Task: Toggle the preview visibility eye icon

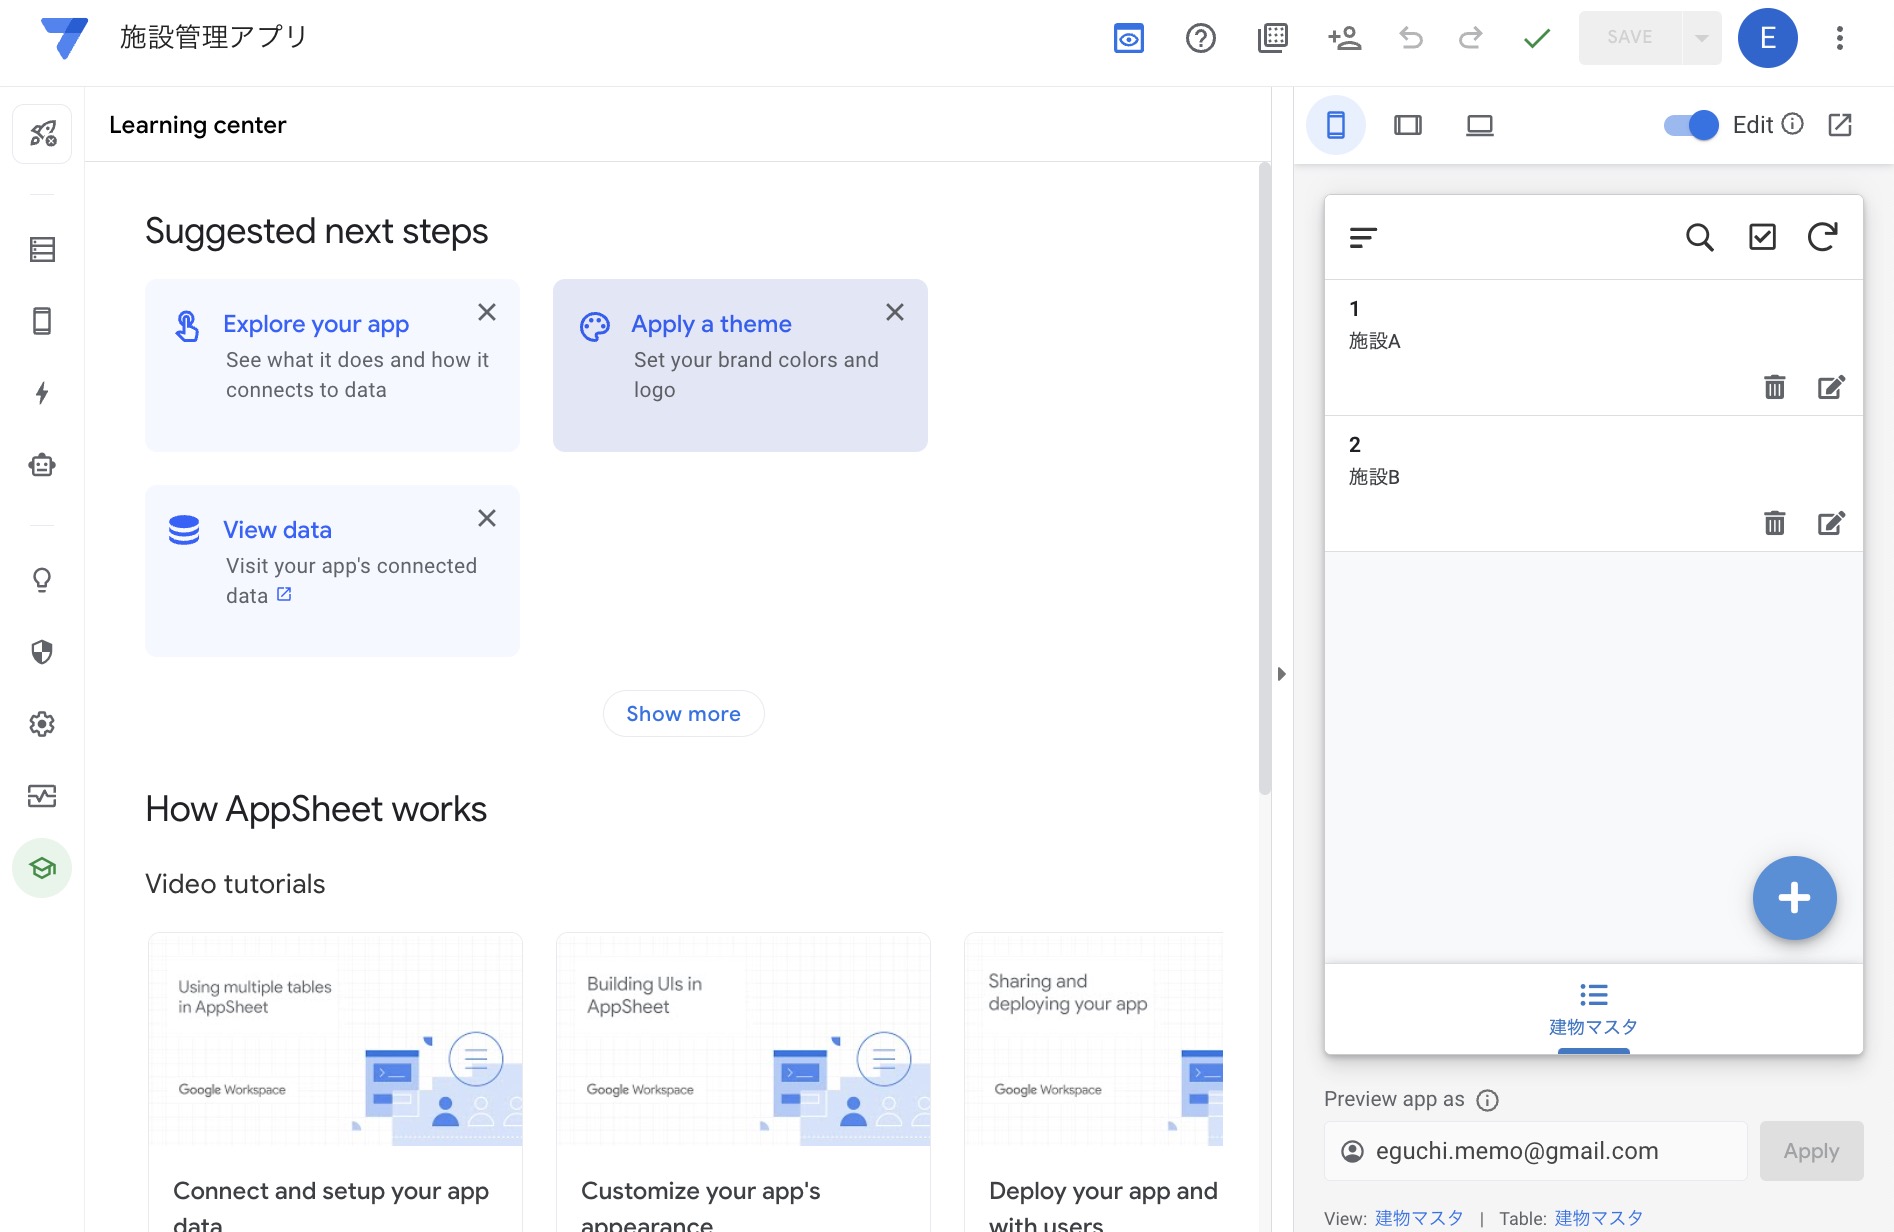Action: 1129,38
